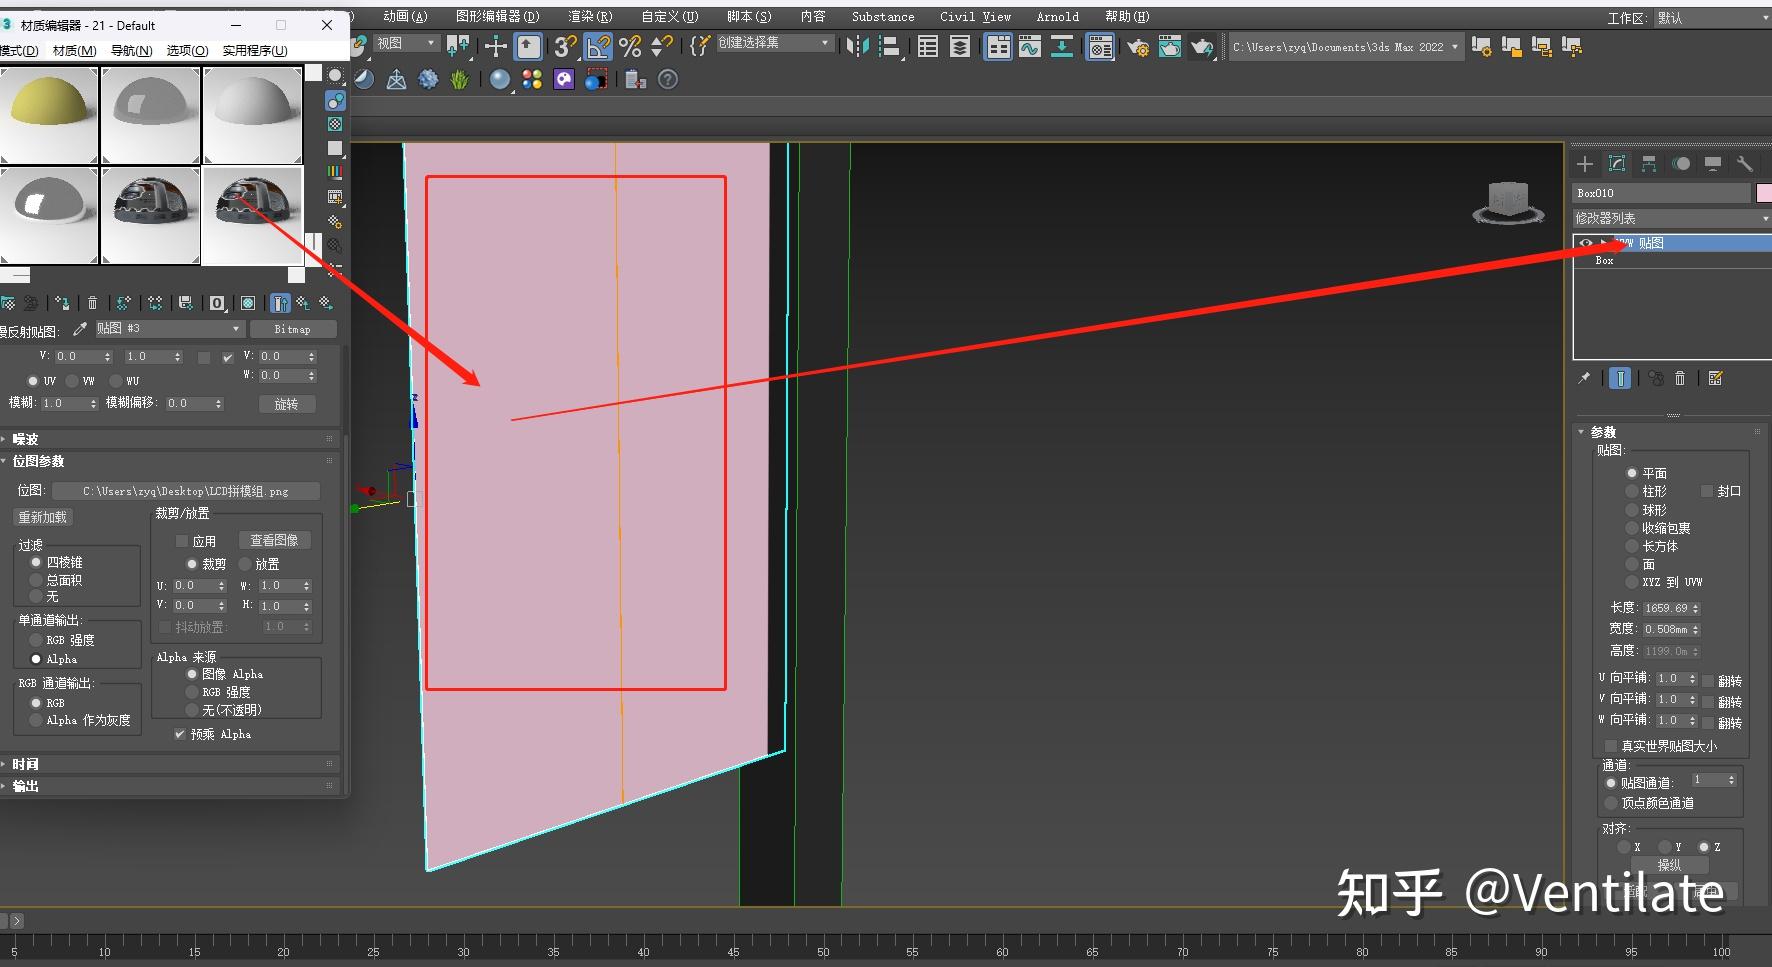This screenshot has height=967, width=1772.
Task: Click the Pin Stack icon below the modifier list
Action: coord(1584,378)
